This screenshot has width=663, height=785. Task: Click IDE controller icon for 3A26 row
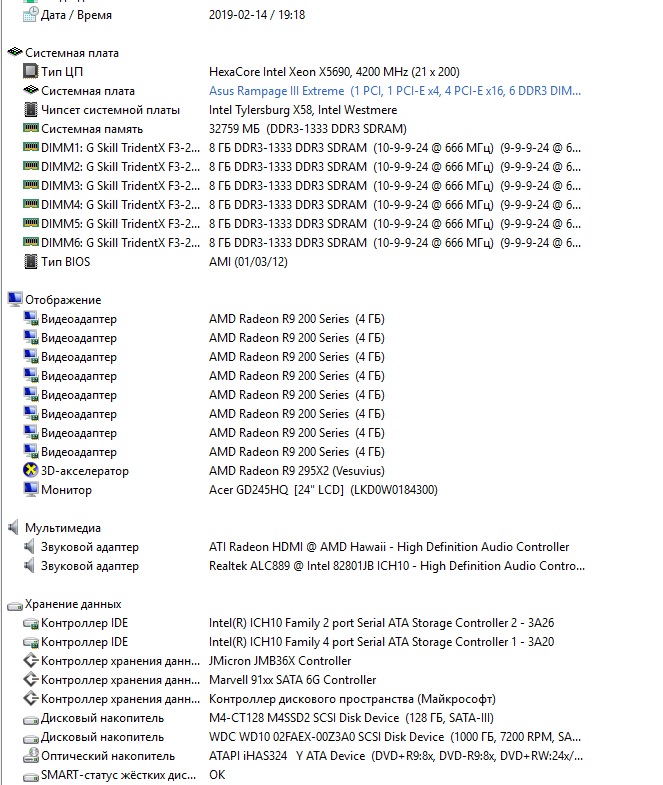31,623
